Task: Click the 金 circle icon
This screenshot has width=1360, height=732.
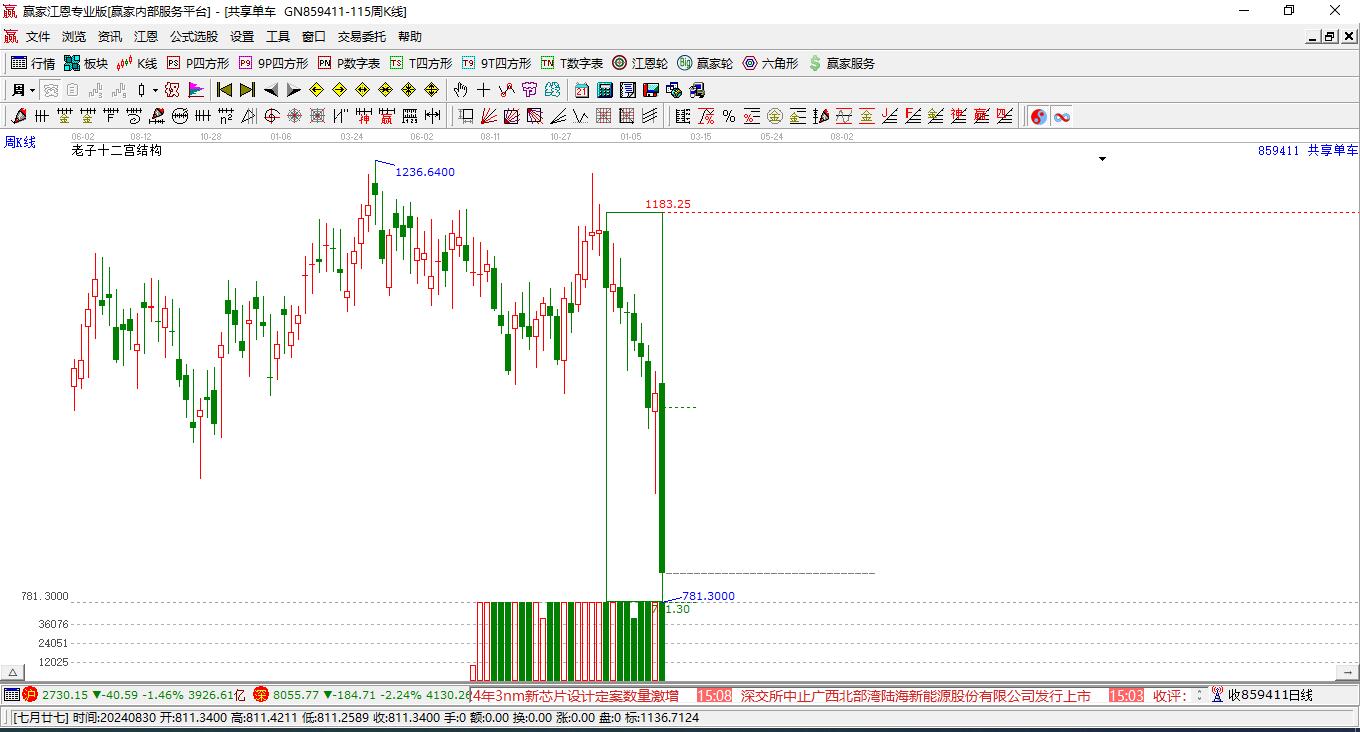Action: [775, 116]
